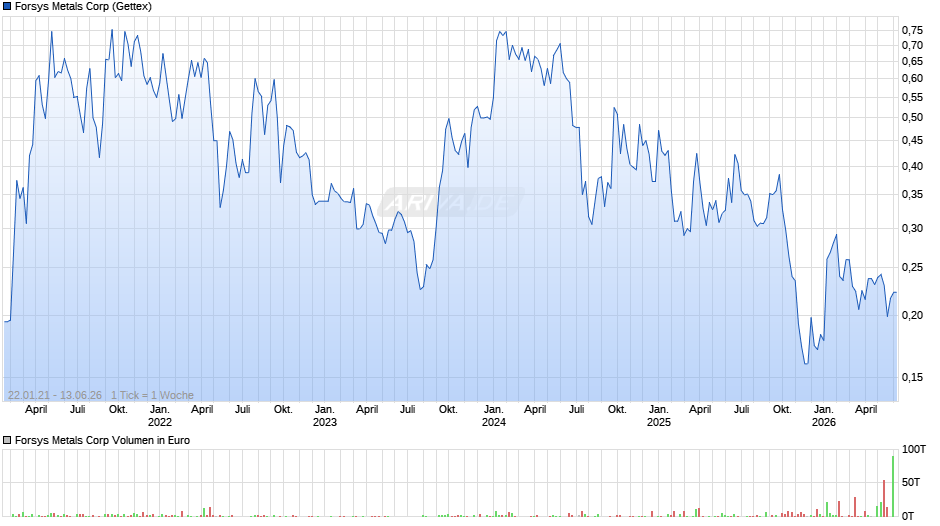
Task: Click the 'Forsys Metals Corp (Gettex)' chart title
Action: coord(83,7)
